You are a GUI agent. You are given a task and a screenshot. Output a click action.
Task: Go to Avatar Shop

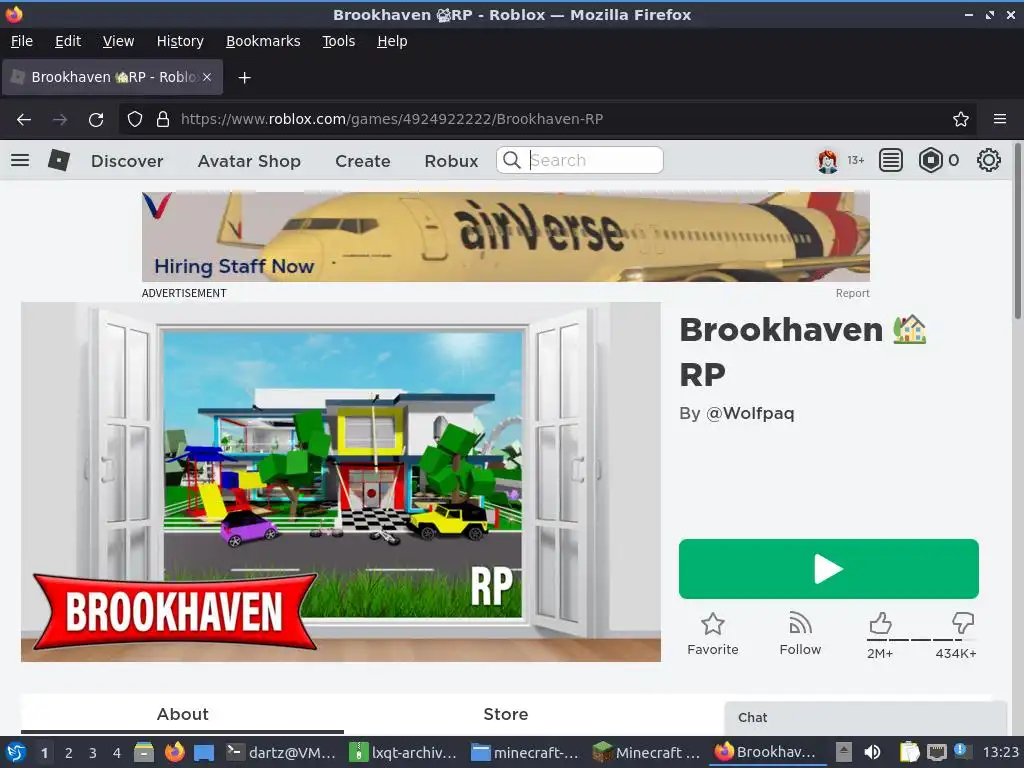click(249, 161)
